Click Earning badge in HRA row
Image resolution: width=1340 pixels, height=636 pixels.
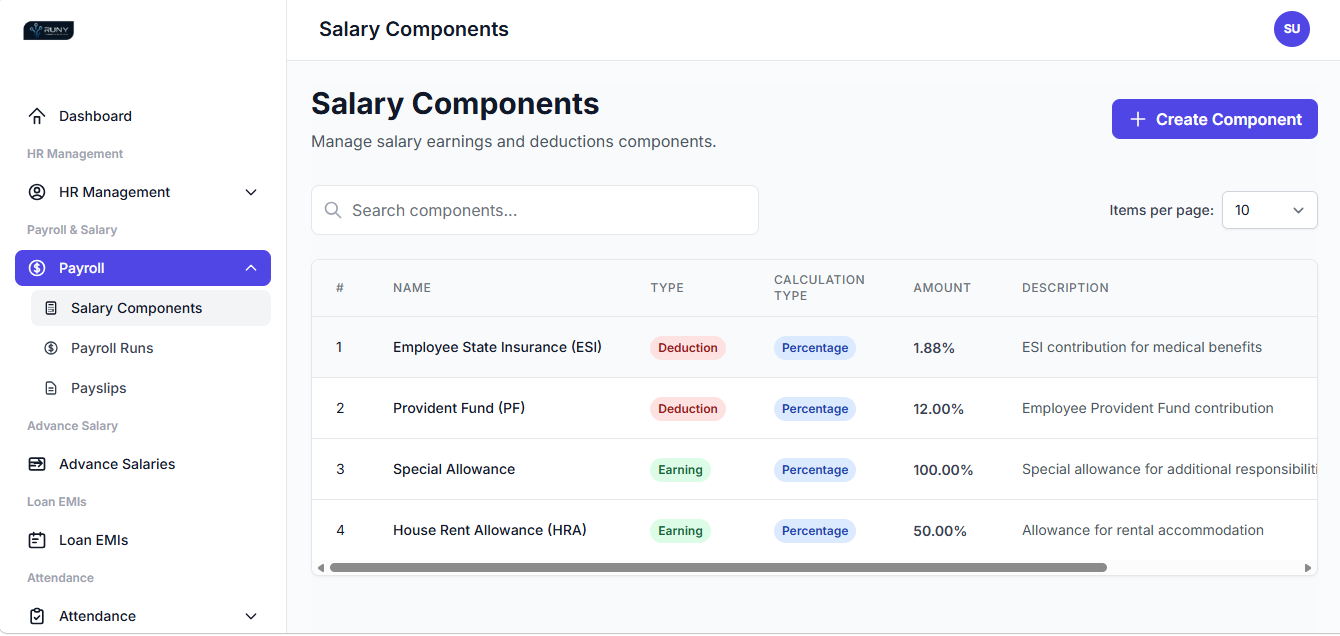680,531
